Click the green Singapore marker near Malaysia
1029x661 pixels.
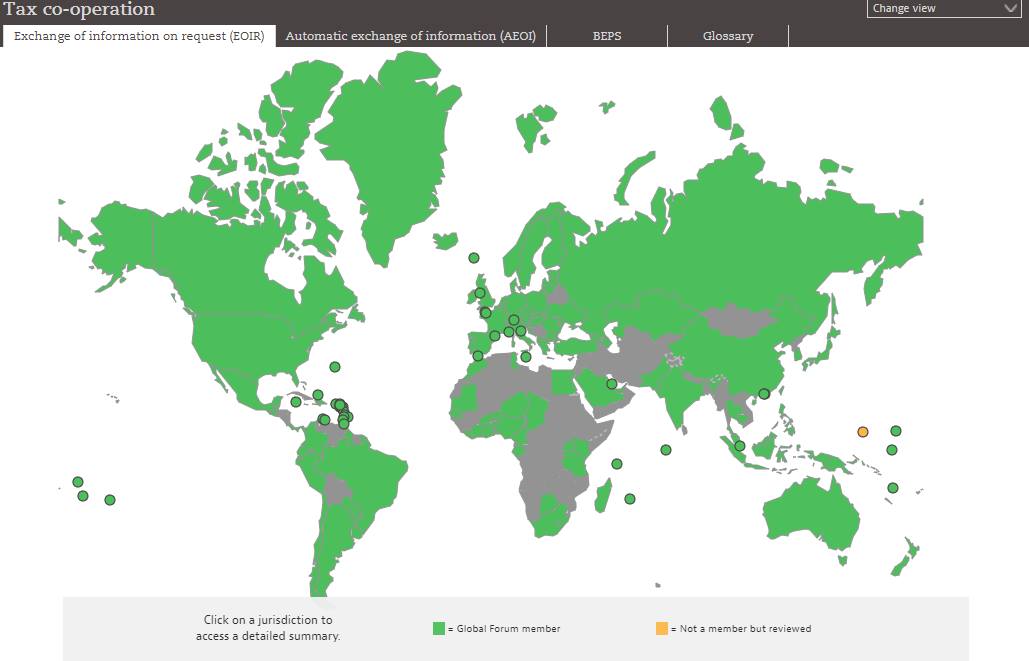[x=740, y=446]
